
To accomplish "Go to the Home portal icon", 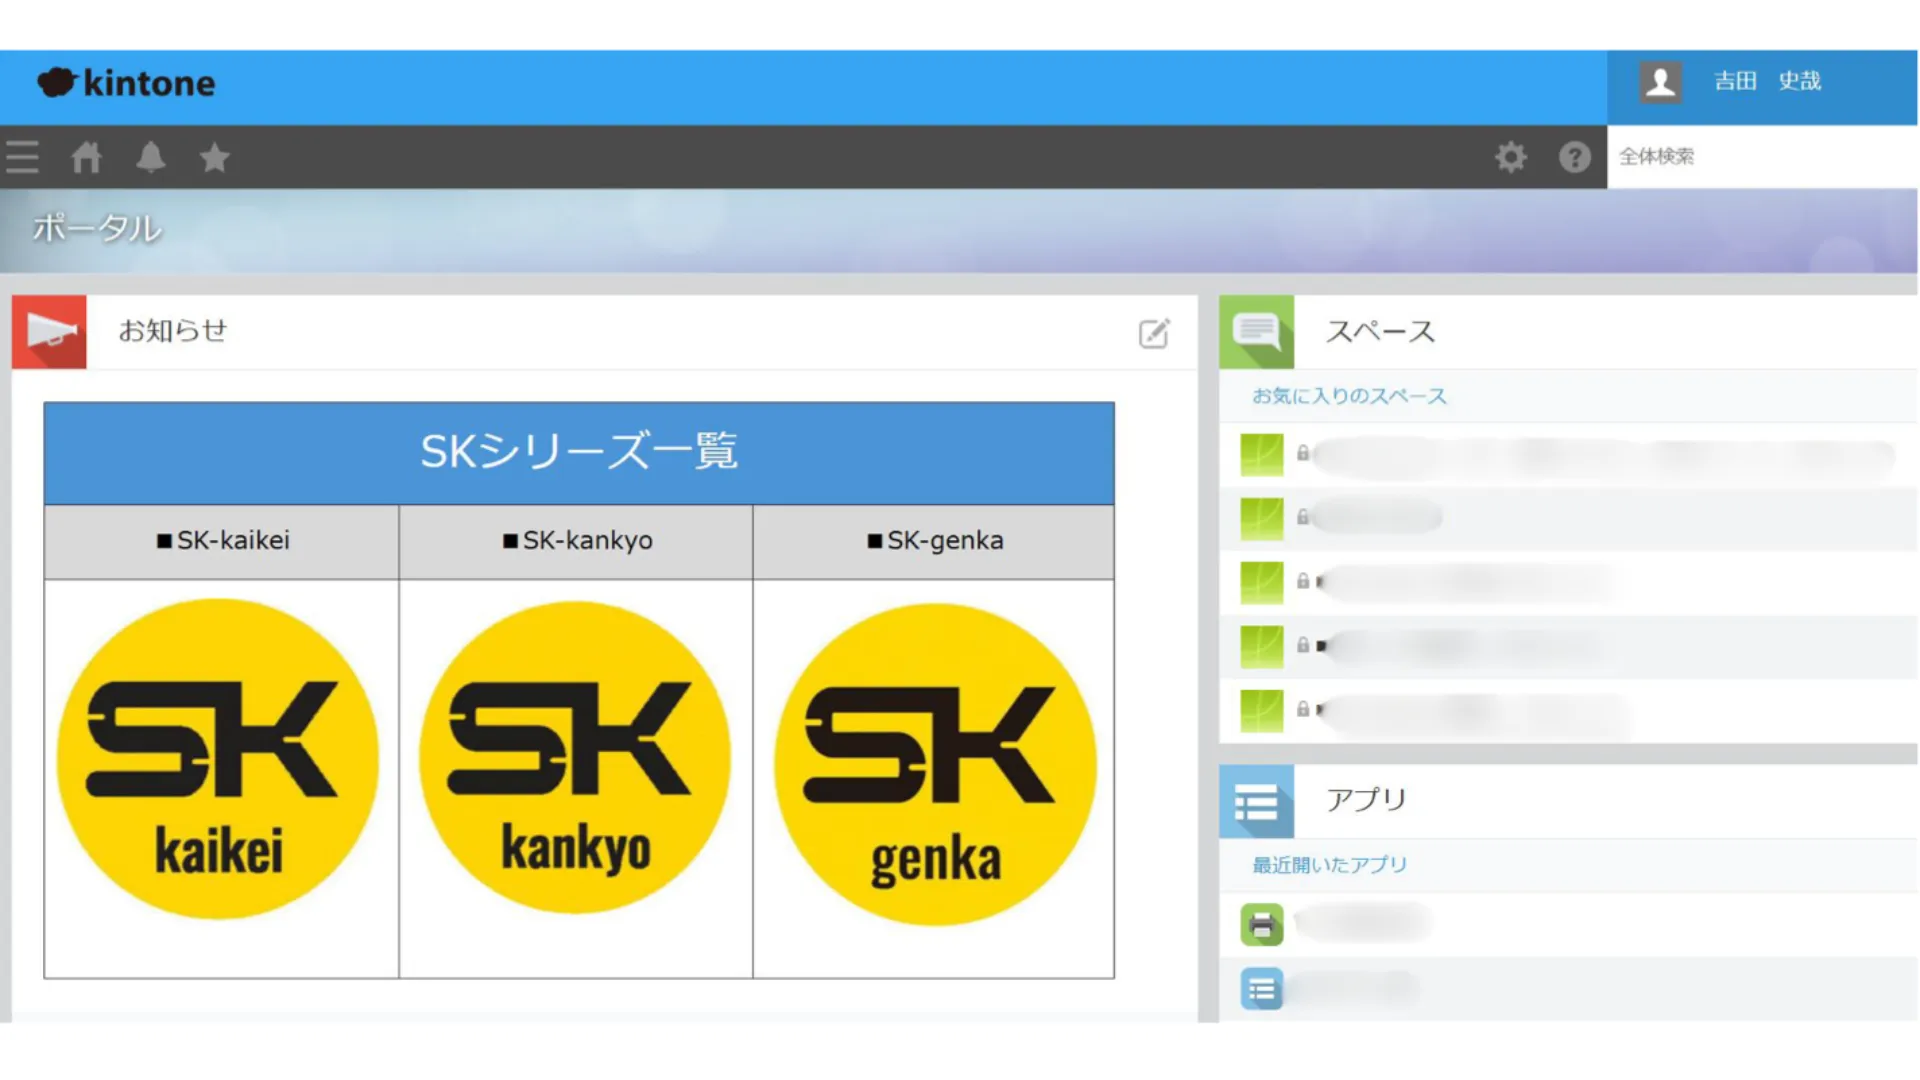I will pos(86,157).
